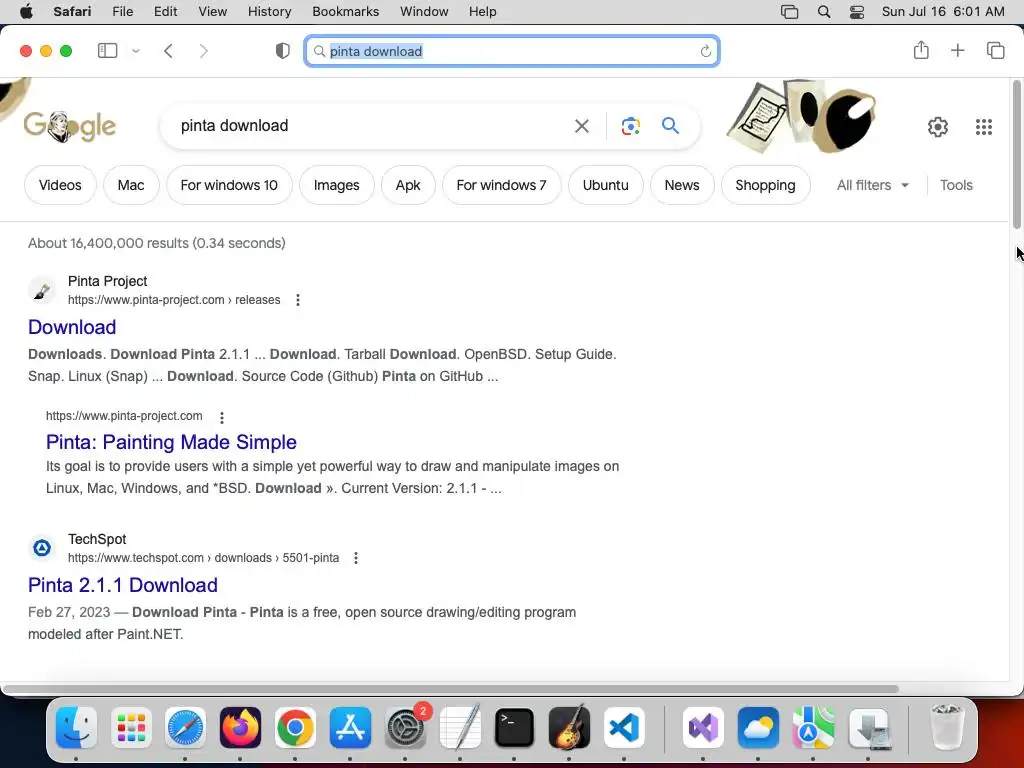
Task: Clear the Google search box with X
Action: [581, 125]
